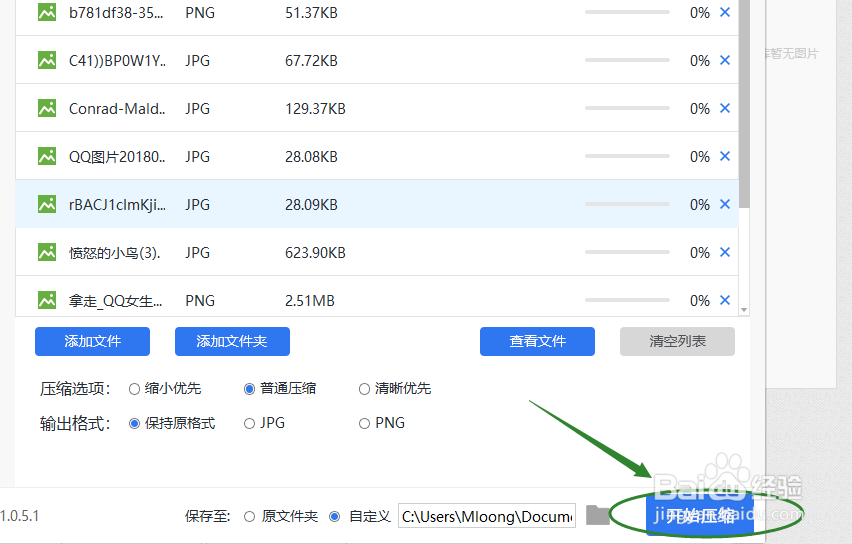Click the save path input field
This screenshot has width=852, height=544.
[x=487, y=516]
